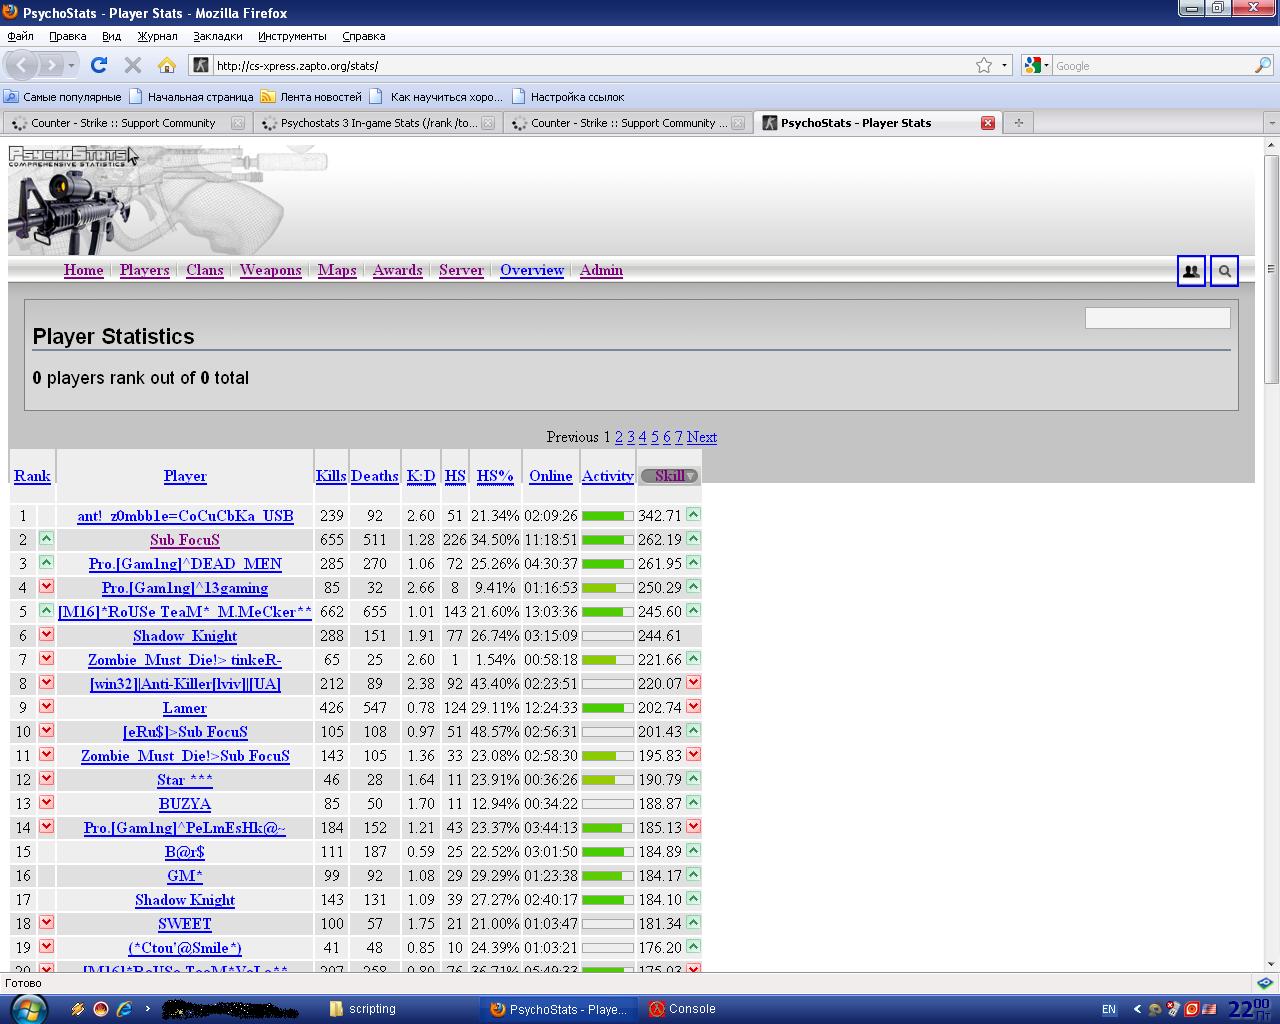Expand hidden quick launch items chevron

(x=148, y=1009)
